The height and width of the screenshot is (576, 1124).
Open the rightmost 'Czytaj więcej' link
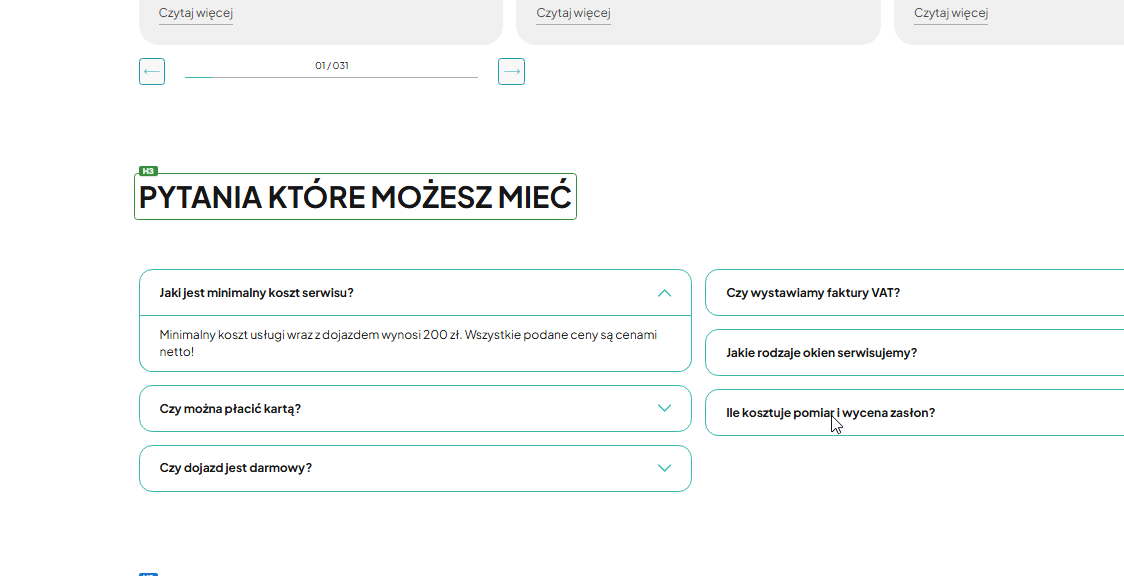pos(951,13)
